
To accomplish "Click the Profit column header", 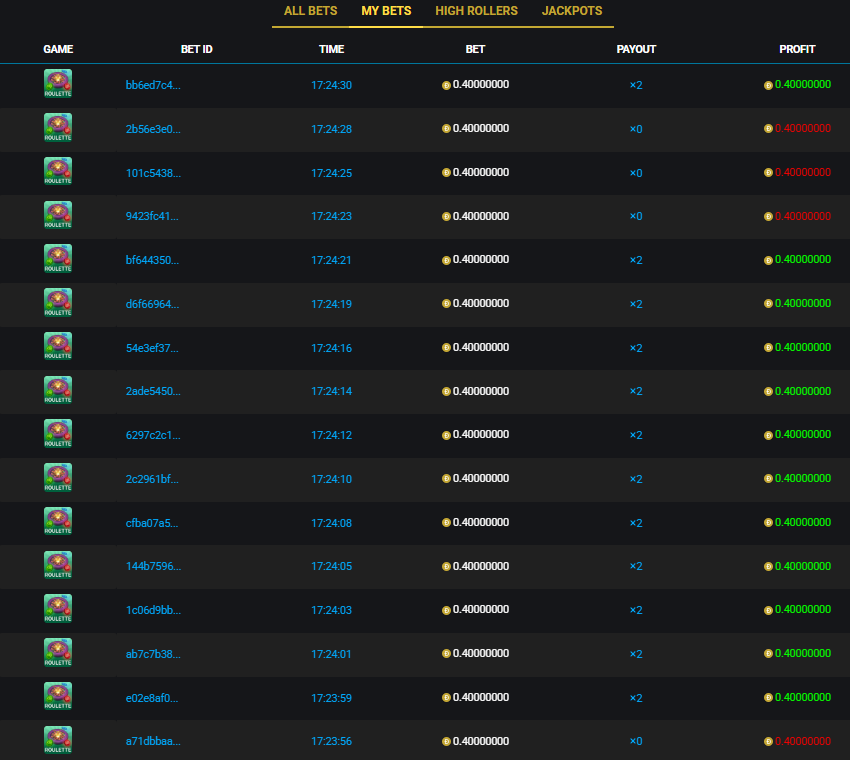I will [797, 49].
